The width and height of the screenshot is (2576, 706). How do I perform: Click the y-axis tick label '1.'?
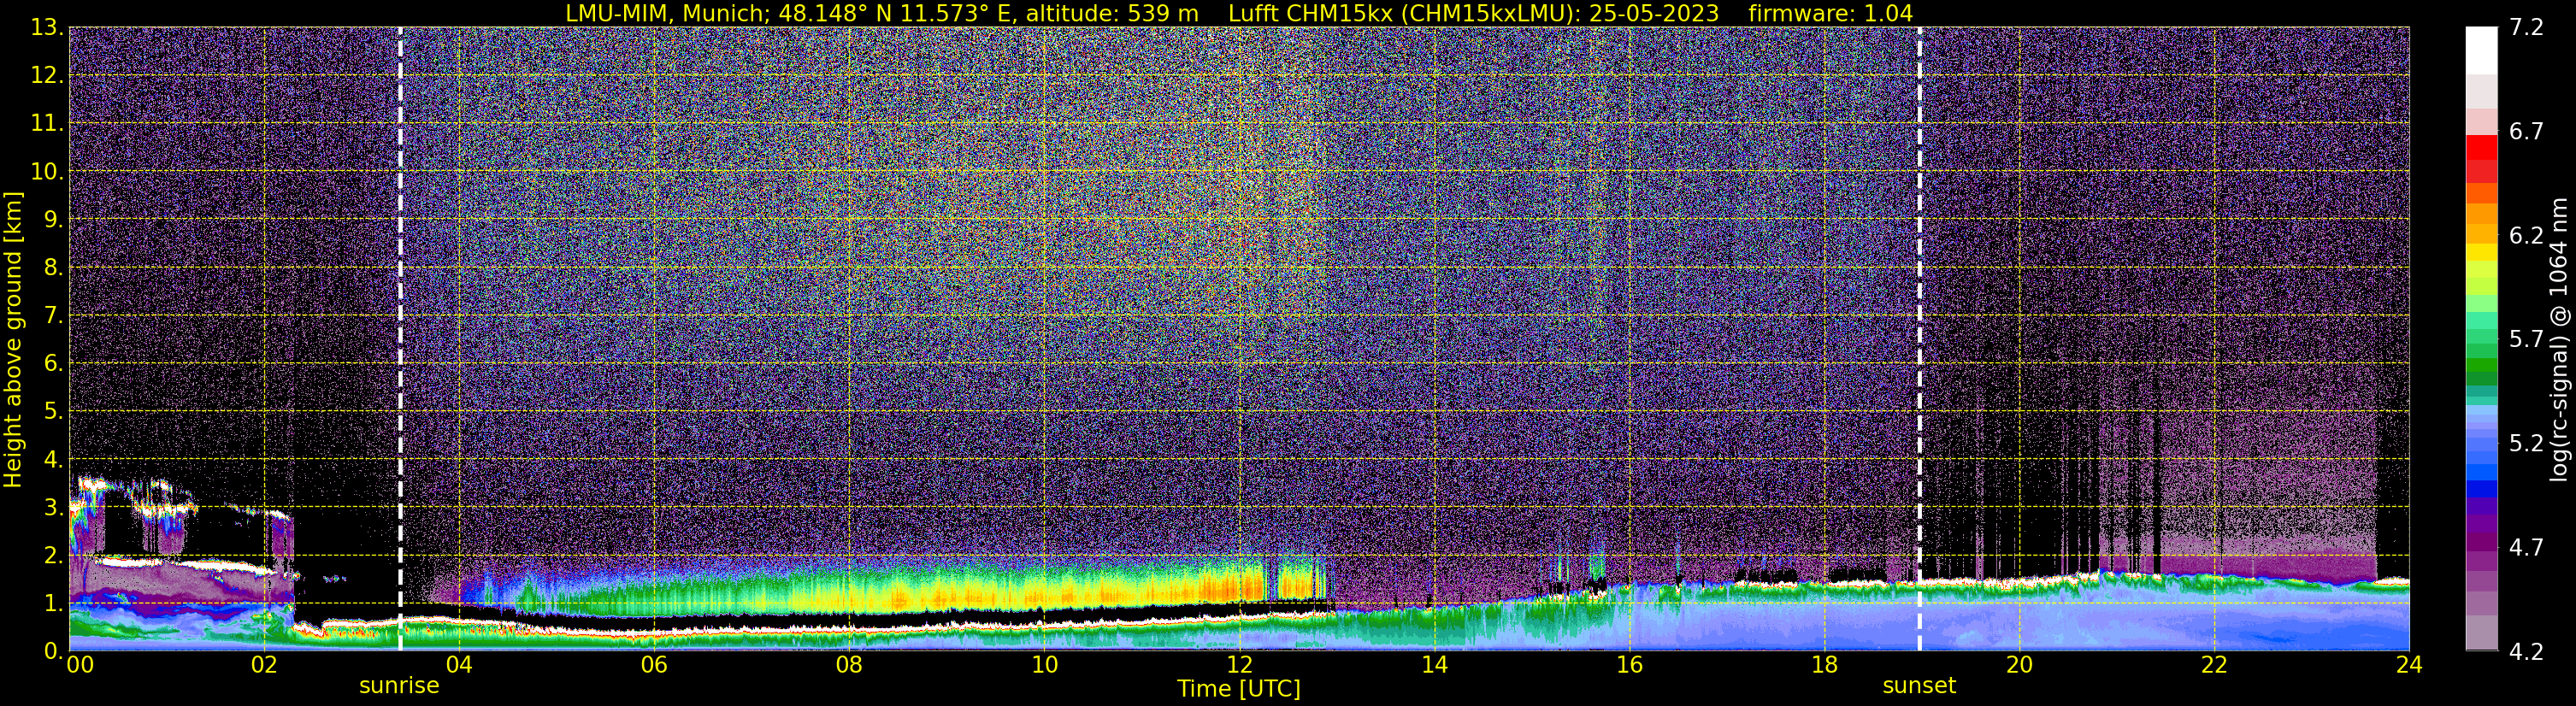pyautogui.click(x=54, y=603)
